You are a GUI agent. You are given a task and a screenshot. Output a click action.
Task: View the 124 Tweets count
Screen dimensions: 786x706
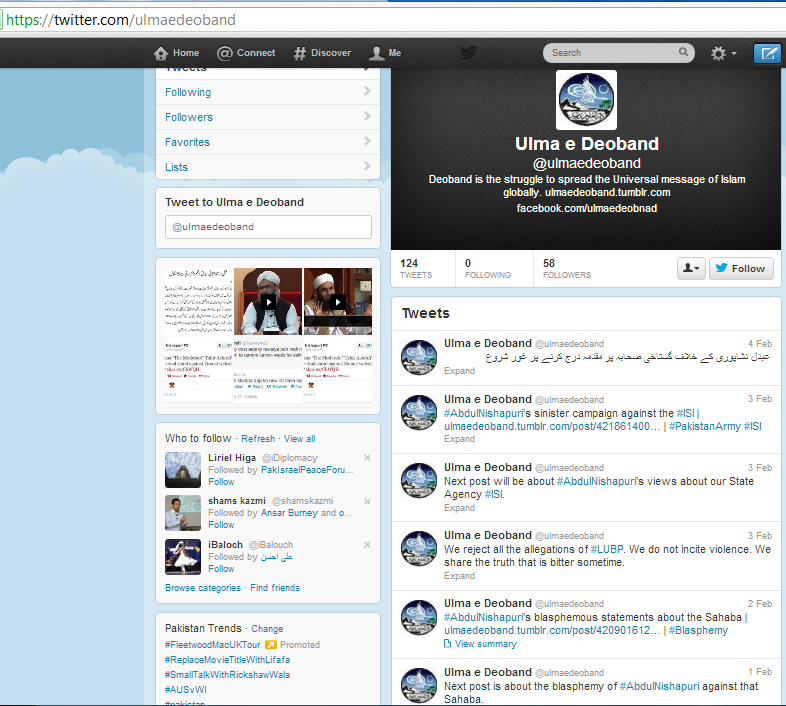click(416, 268)
